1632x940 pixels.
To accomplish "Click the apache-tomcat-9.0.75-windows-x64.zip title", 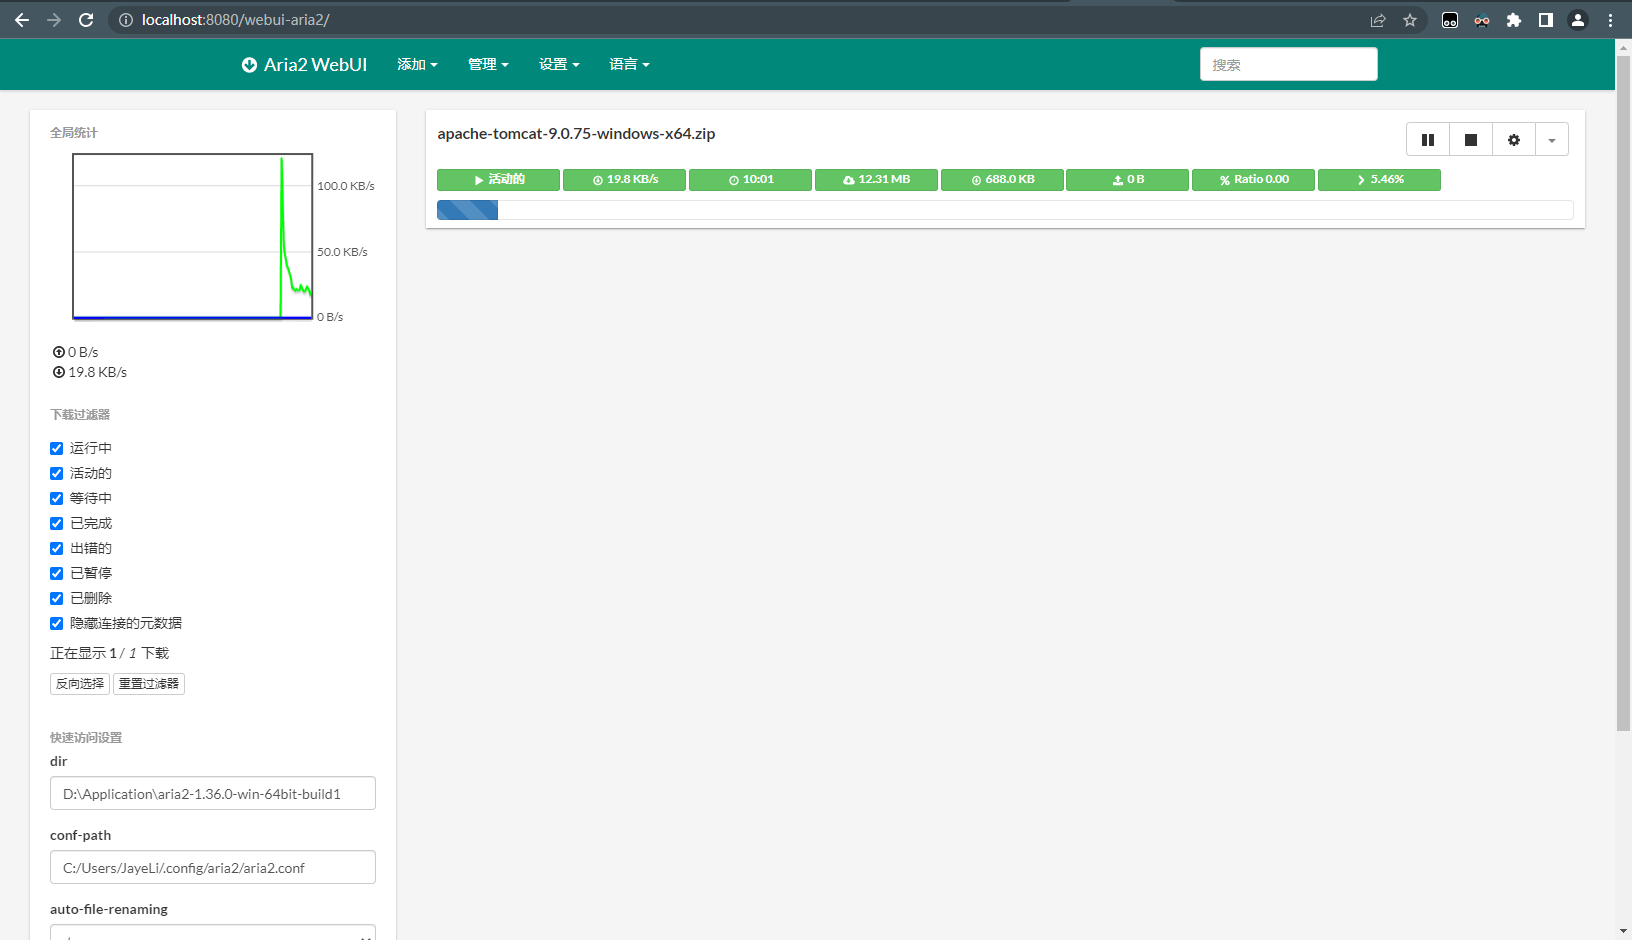I will [576, 134].
